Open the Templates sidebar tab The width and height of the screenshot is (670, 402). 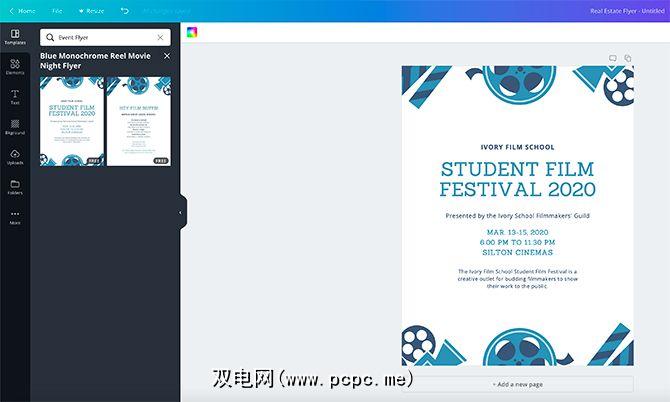click(15, 37)
